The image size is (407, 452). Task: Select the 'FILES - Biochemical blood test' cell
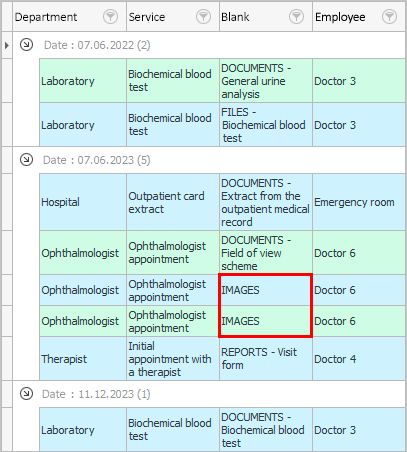[x=266, y=125]
